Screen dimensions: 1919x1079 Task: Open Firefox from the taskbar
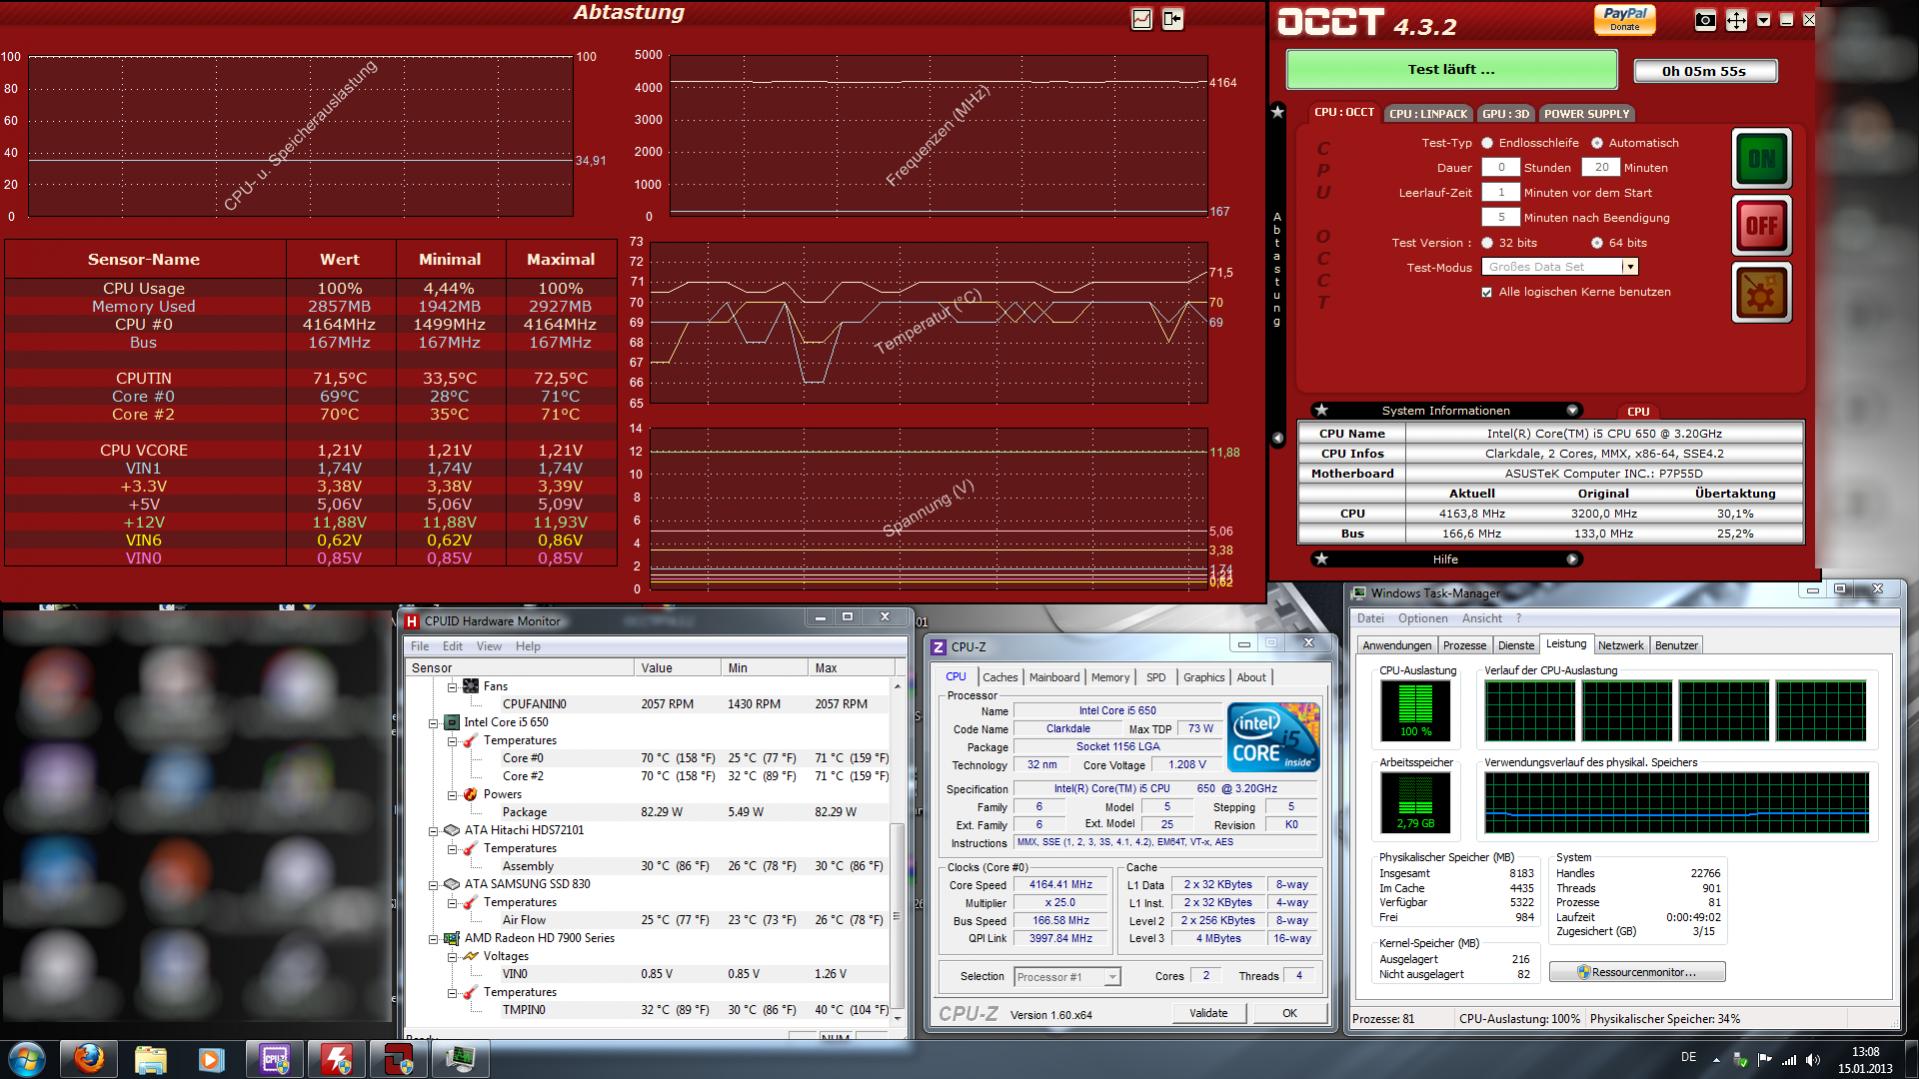click(x=88, y=1059)
